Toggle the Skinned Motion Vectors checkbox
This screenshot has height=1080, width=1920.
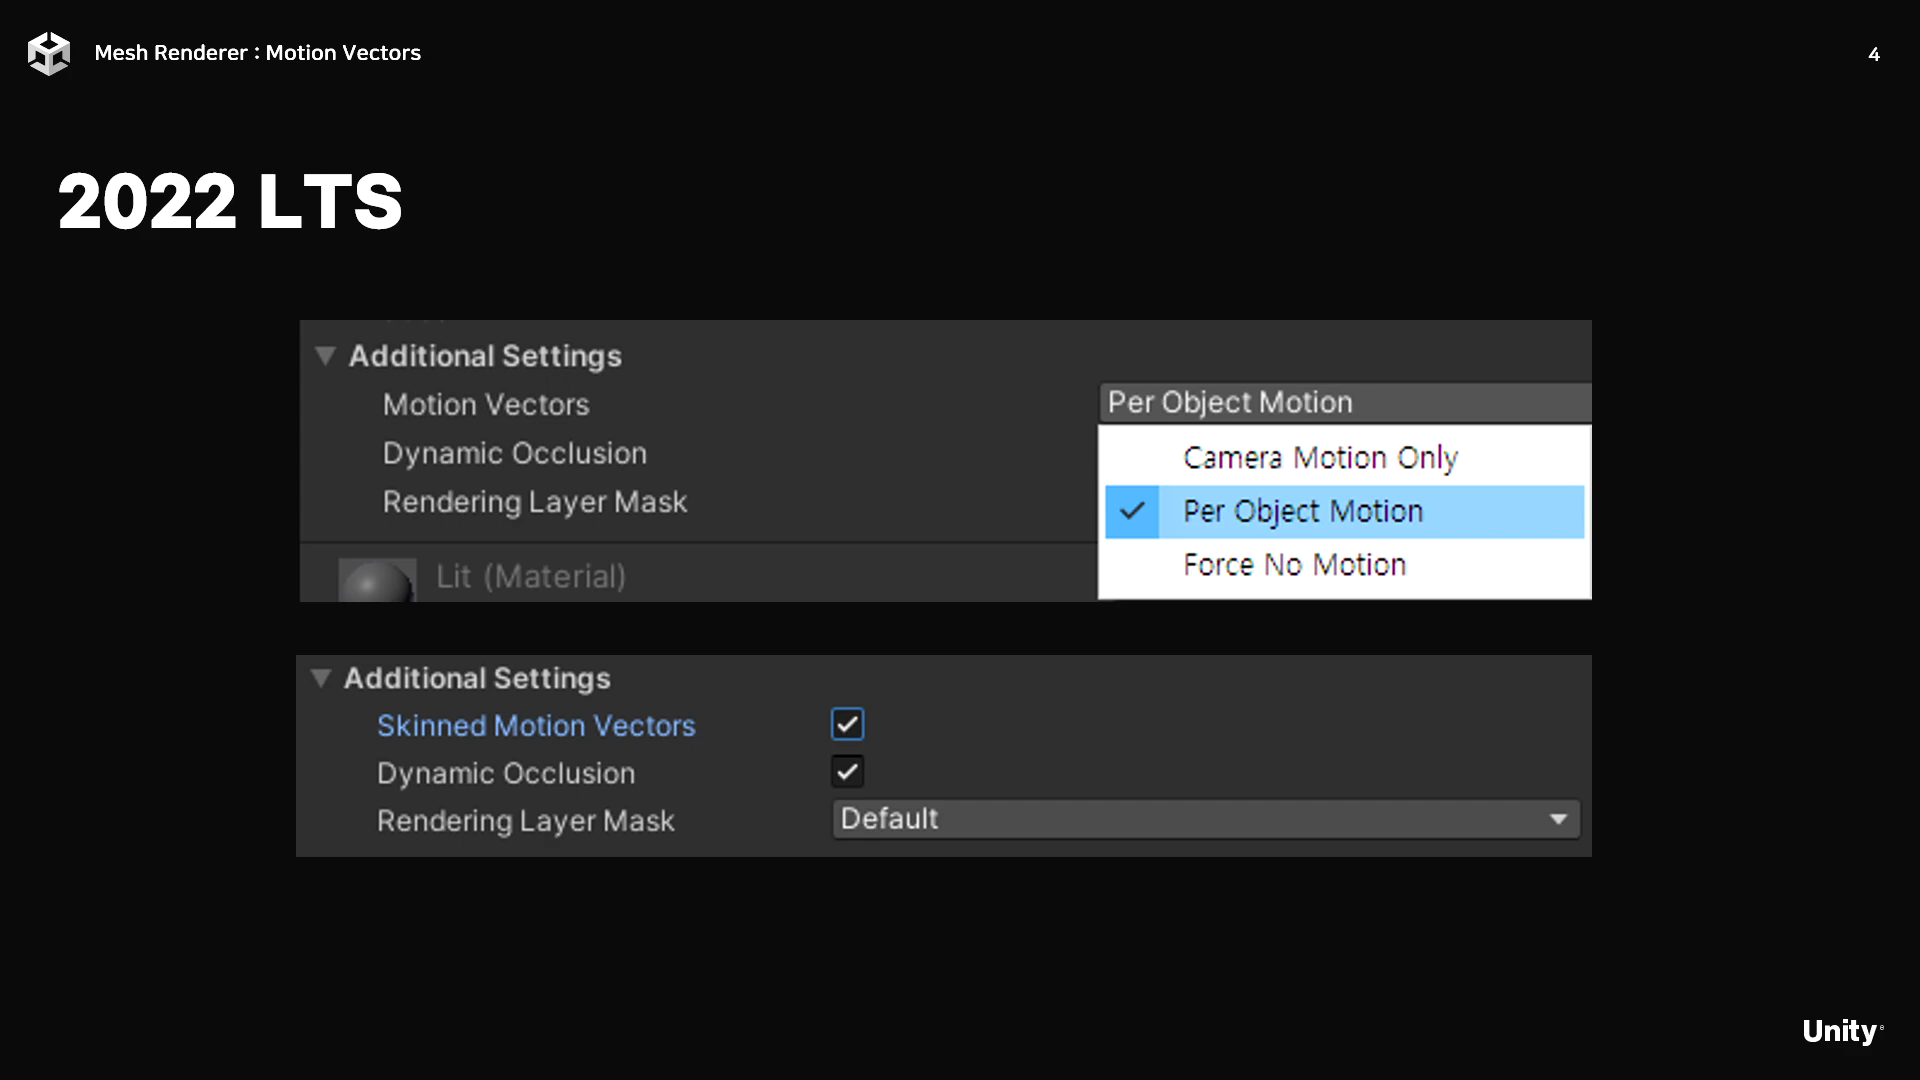point(847,724)
